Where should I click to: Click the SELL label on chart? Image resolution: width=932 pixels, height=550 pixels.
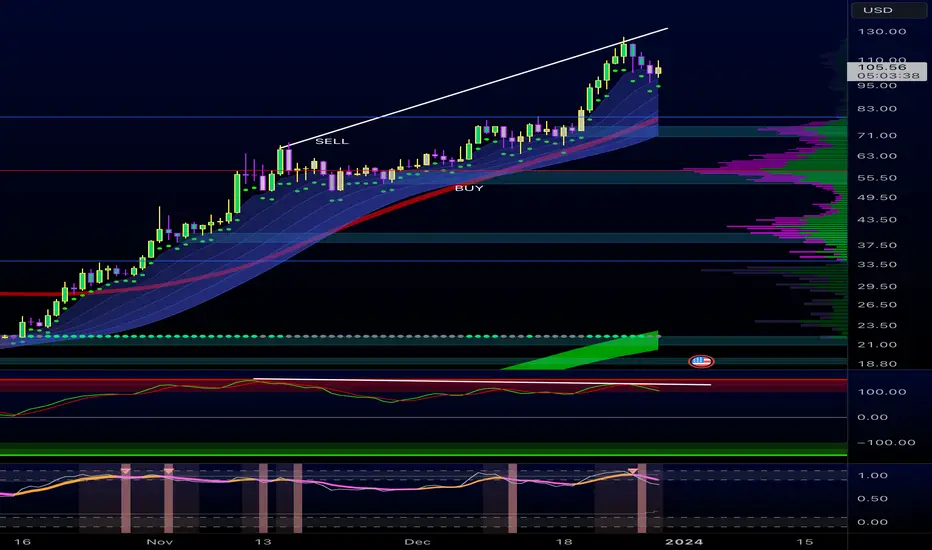click(332, 142)
